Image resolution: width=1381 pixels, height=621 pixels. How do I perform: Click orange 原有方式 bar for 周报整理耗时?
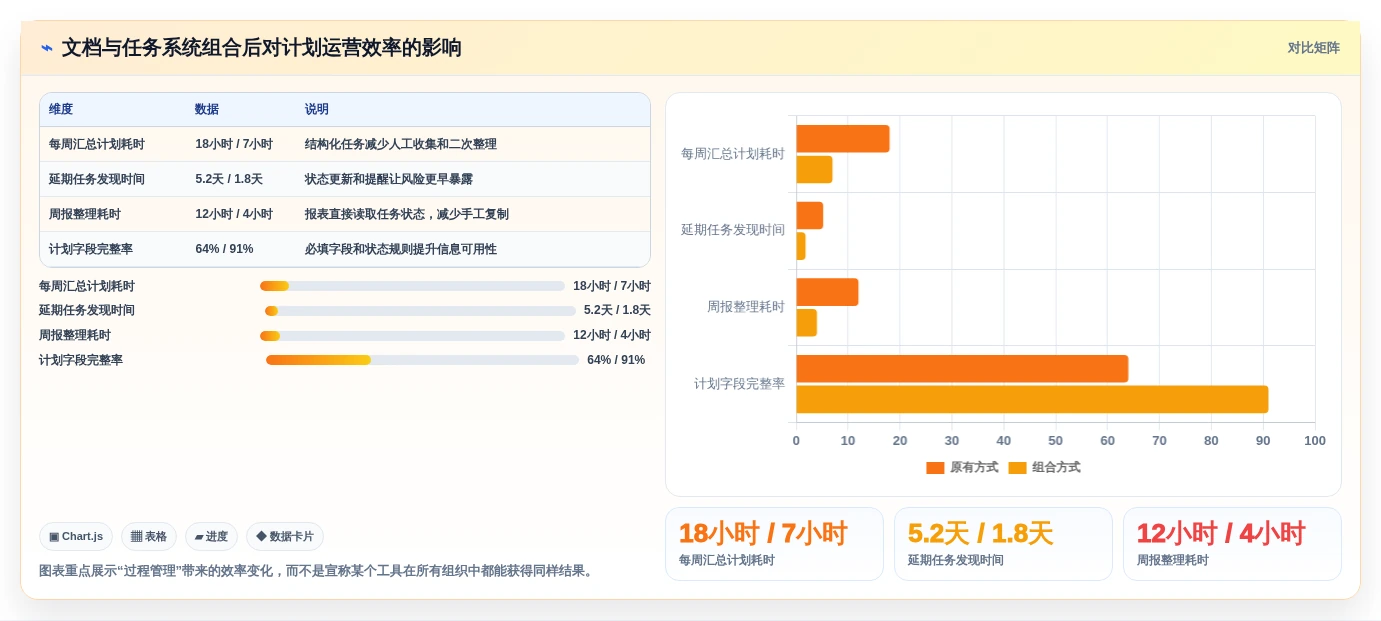point(827,292)
